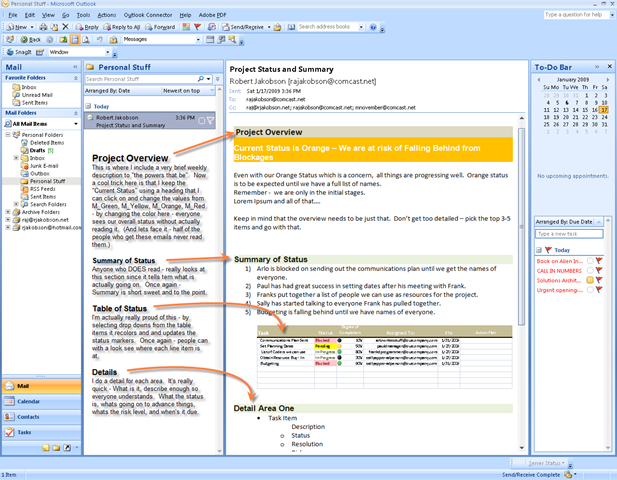Open the Adobe PDF menu
The image size is (617, 480).
pos(212,15)
